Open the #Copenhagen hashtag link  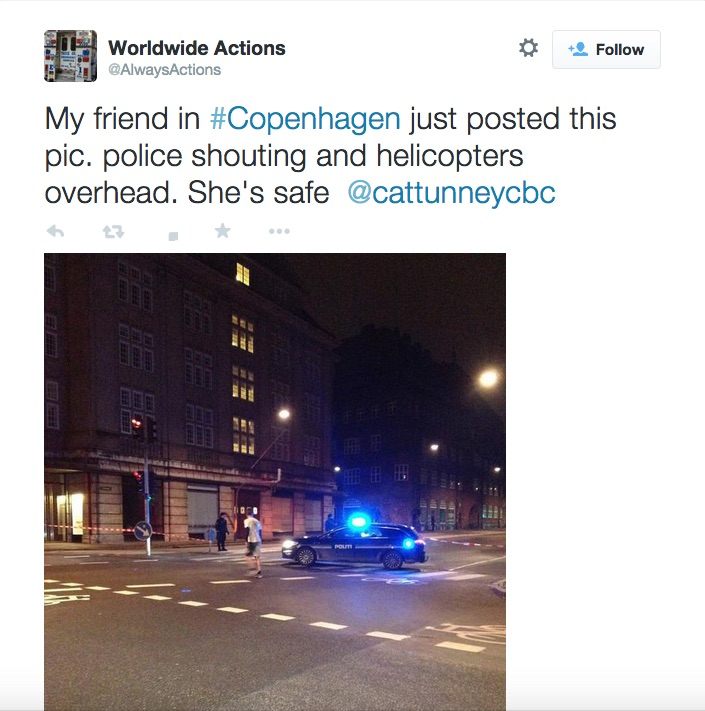[305, 119]
